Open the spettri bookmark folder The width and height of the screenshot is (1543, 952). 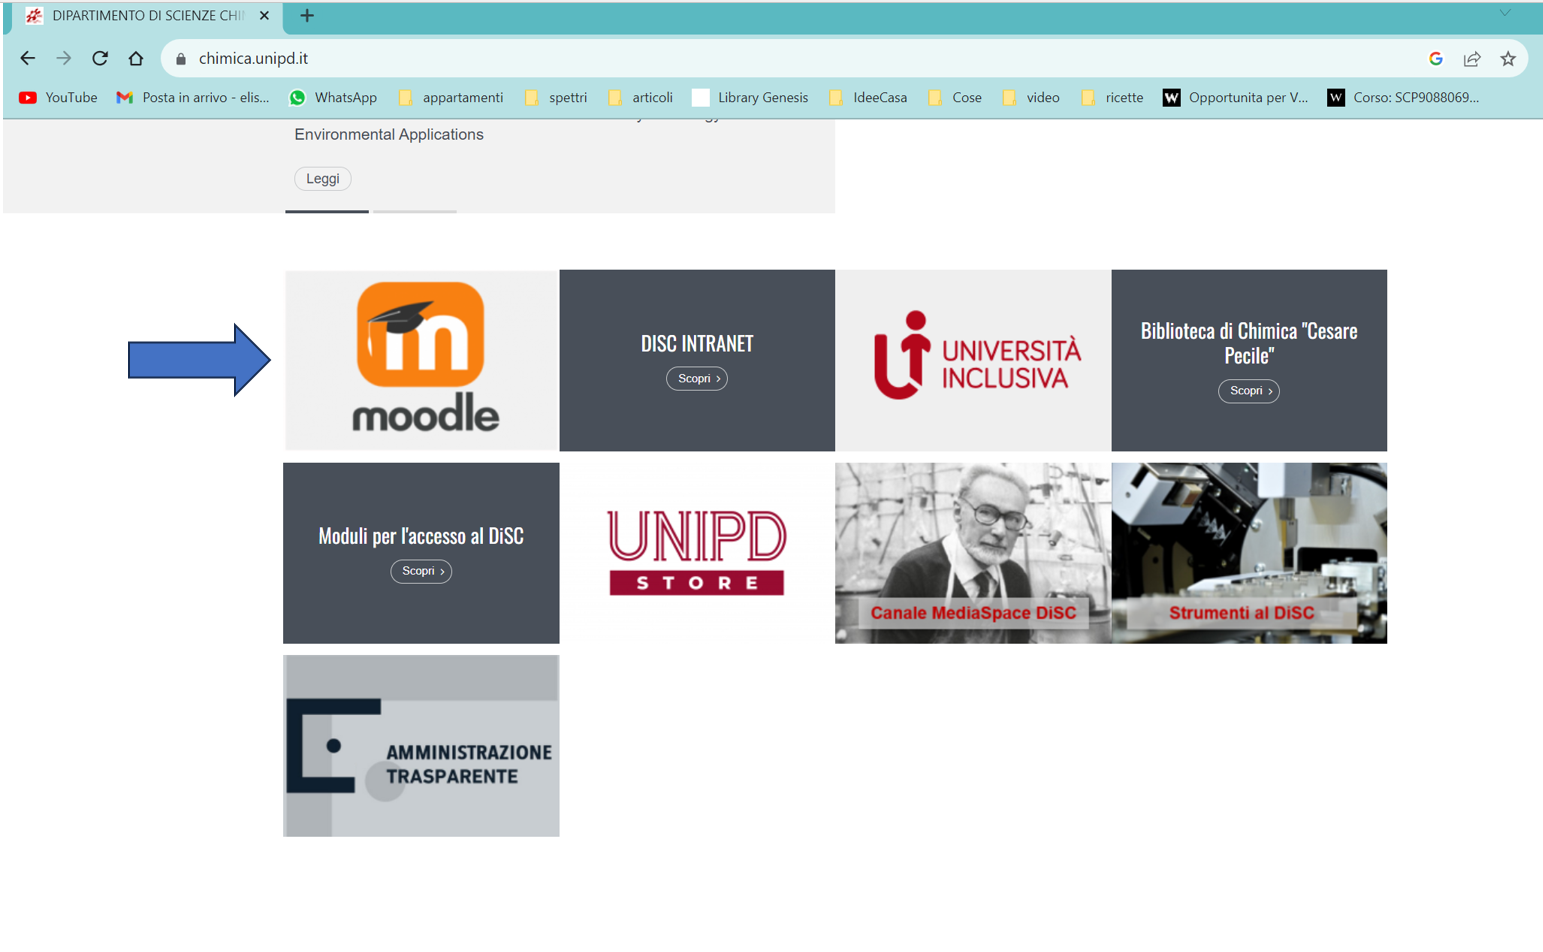556,98
